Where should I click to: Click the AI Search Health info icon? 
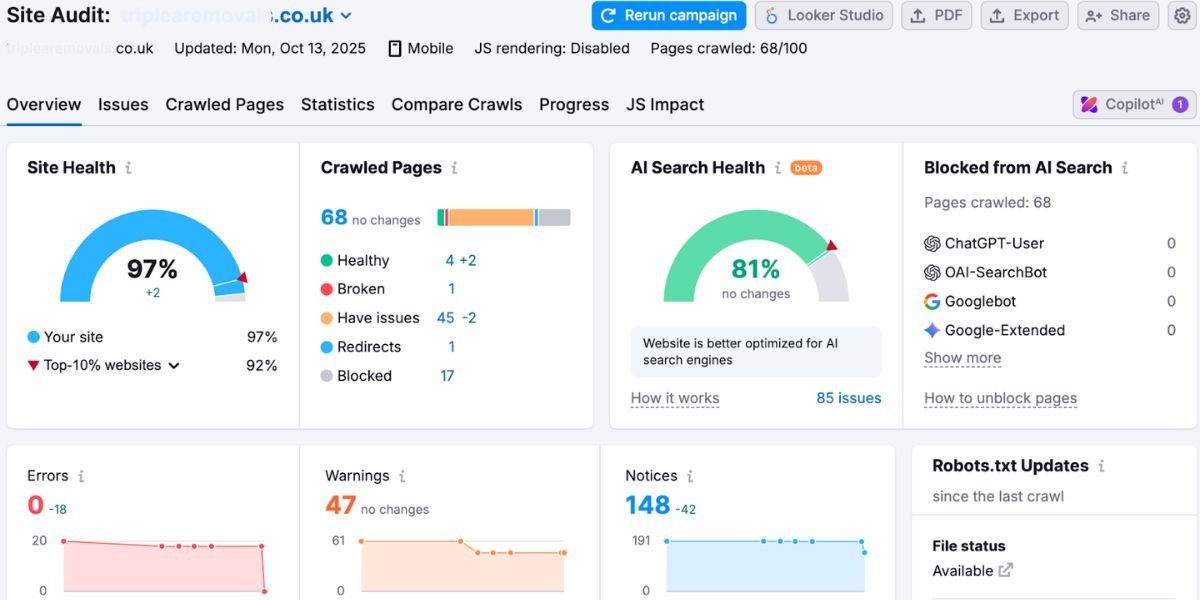pos(777,168)
